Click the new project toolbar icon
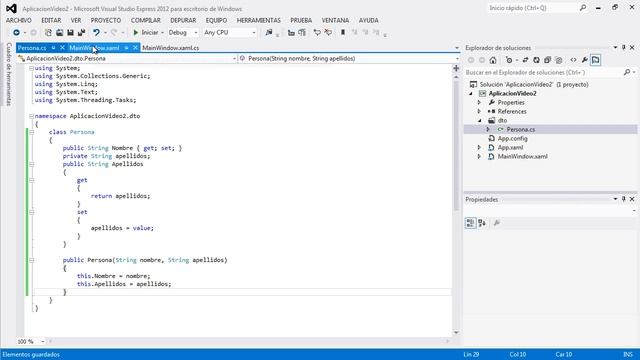Screen dimensions: 640x360 point(48,33)
